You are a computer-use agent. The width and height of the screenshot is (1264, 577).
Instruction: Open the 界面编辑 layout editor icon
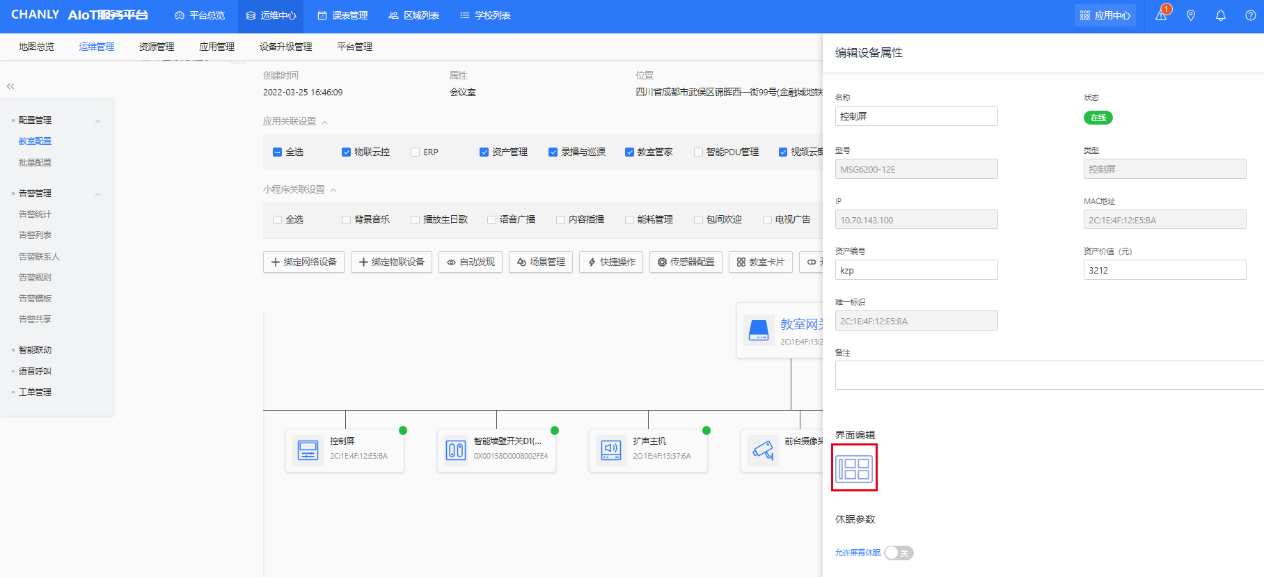(x=855, y=469)
